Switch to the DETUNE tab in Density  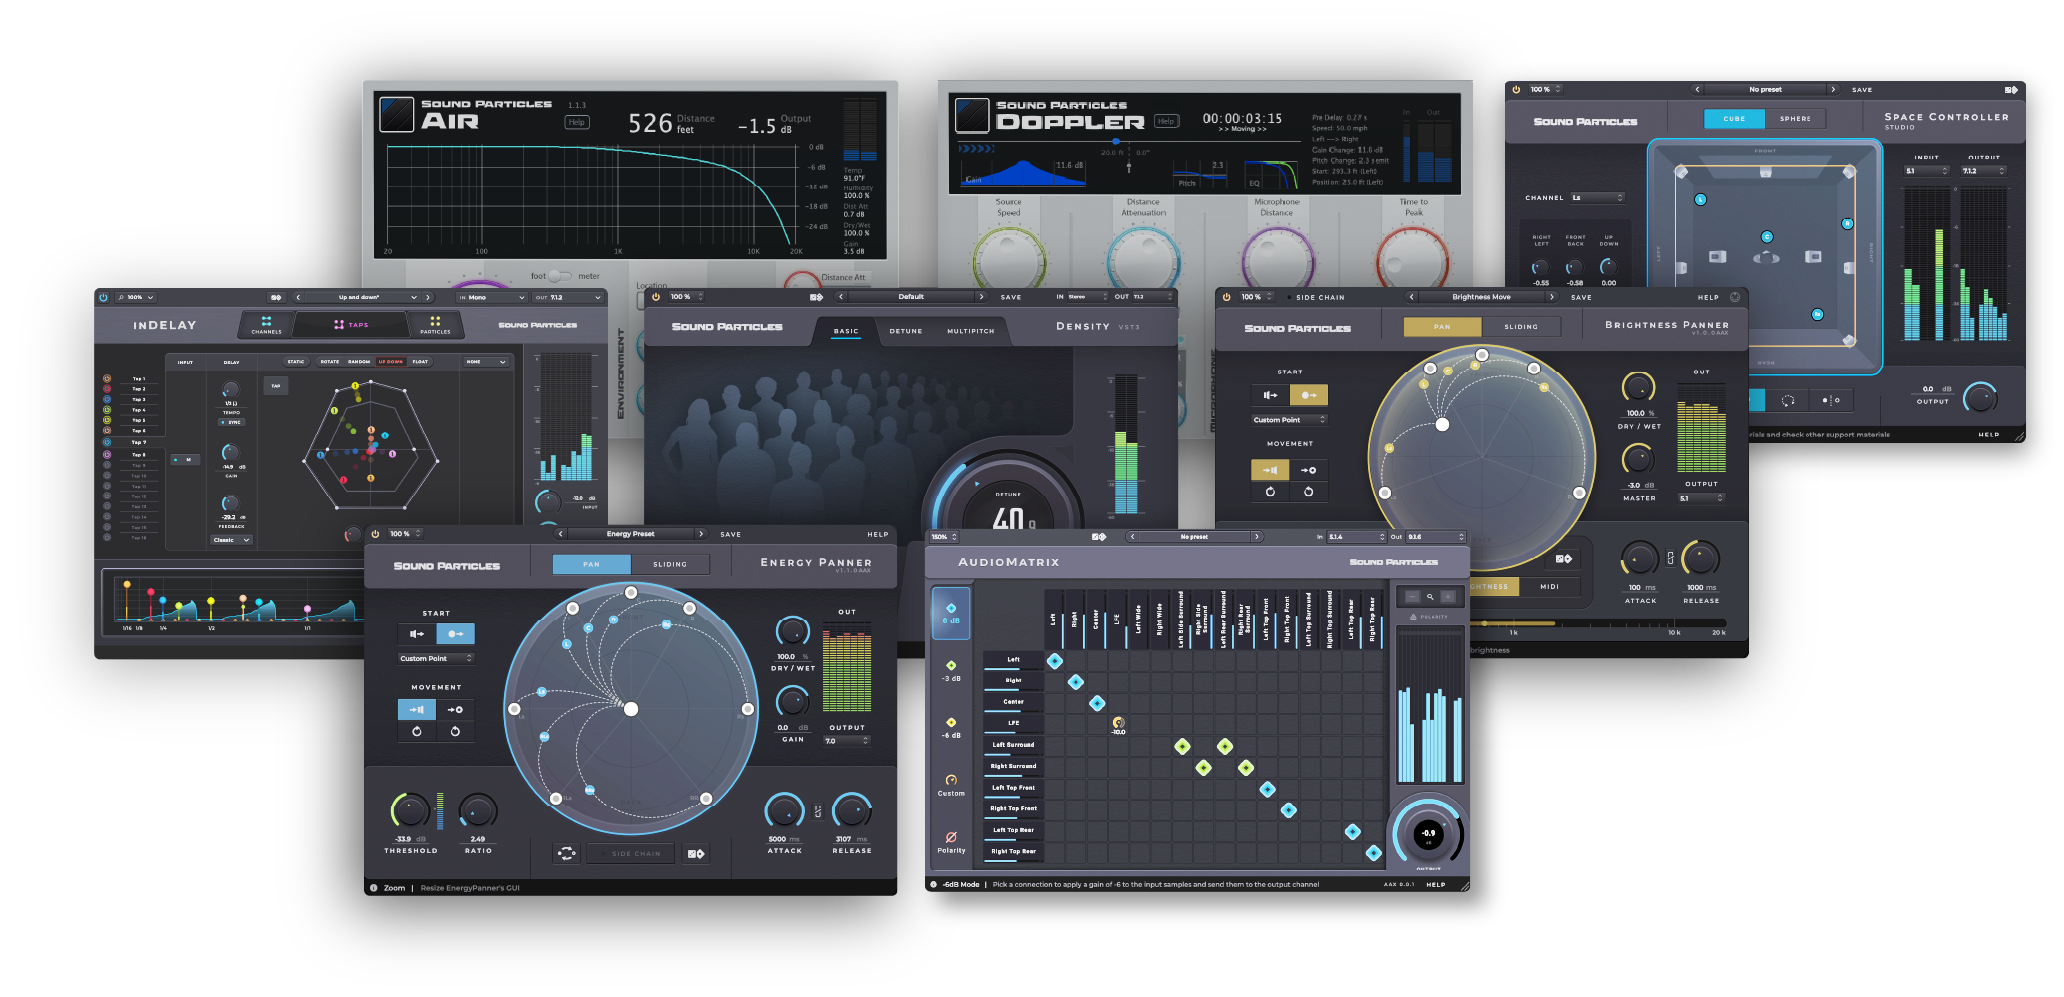(905, 331)
